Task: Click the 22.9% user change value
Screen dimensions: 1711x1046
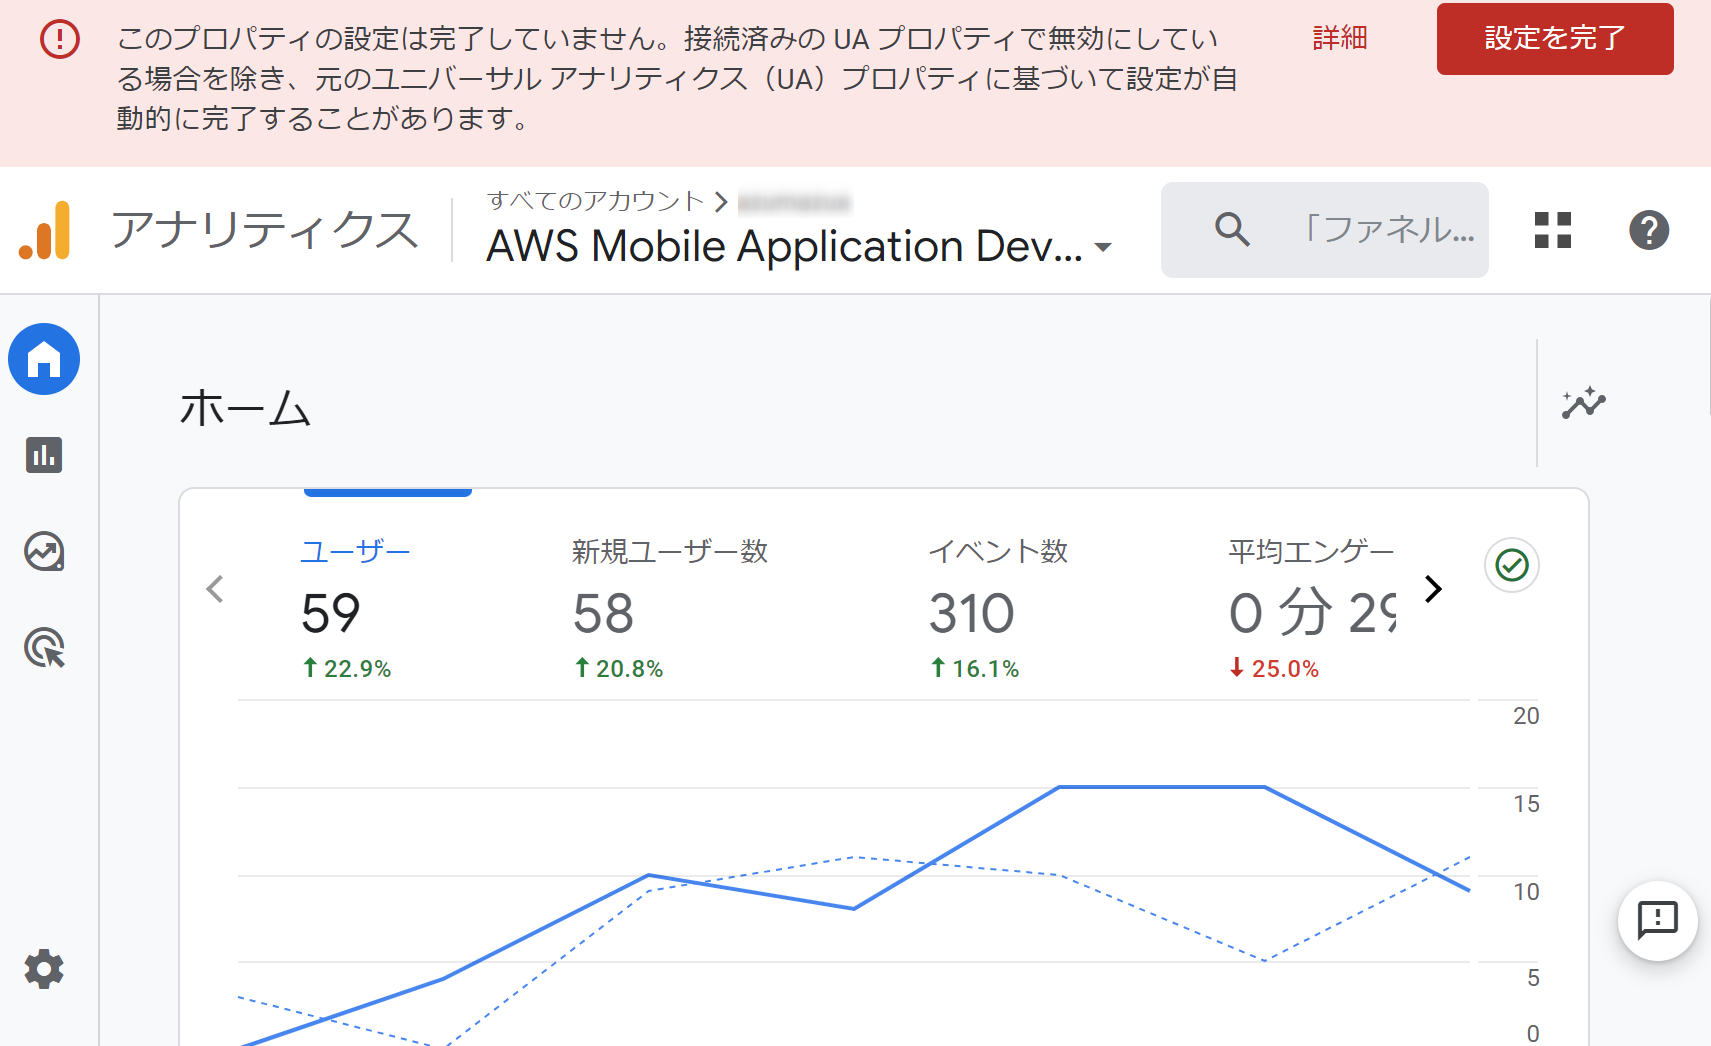Action: (x=347, y=668)
